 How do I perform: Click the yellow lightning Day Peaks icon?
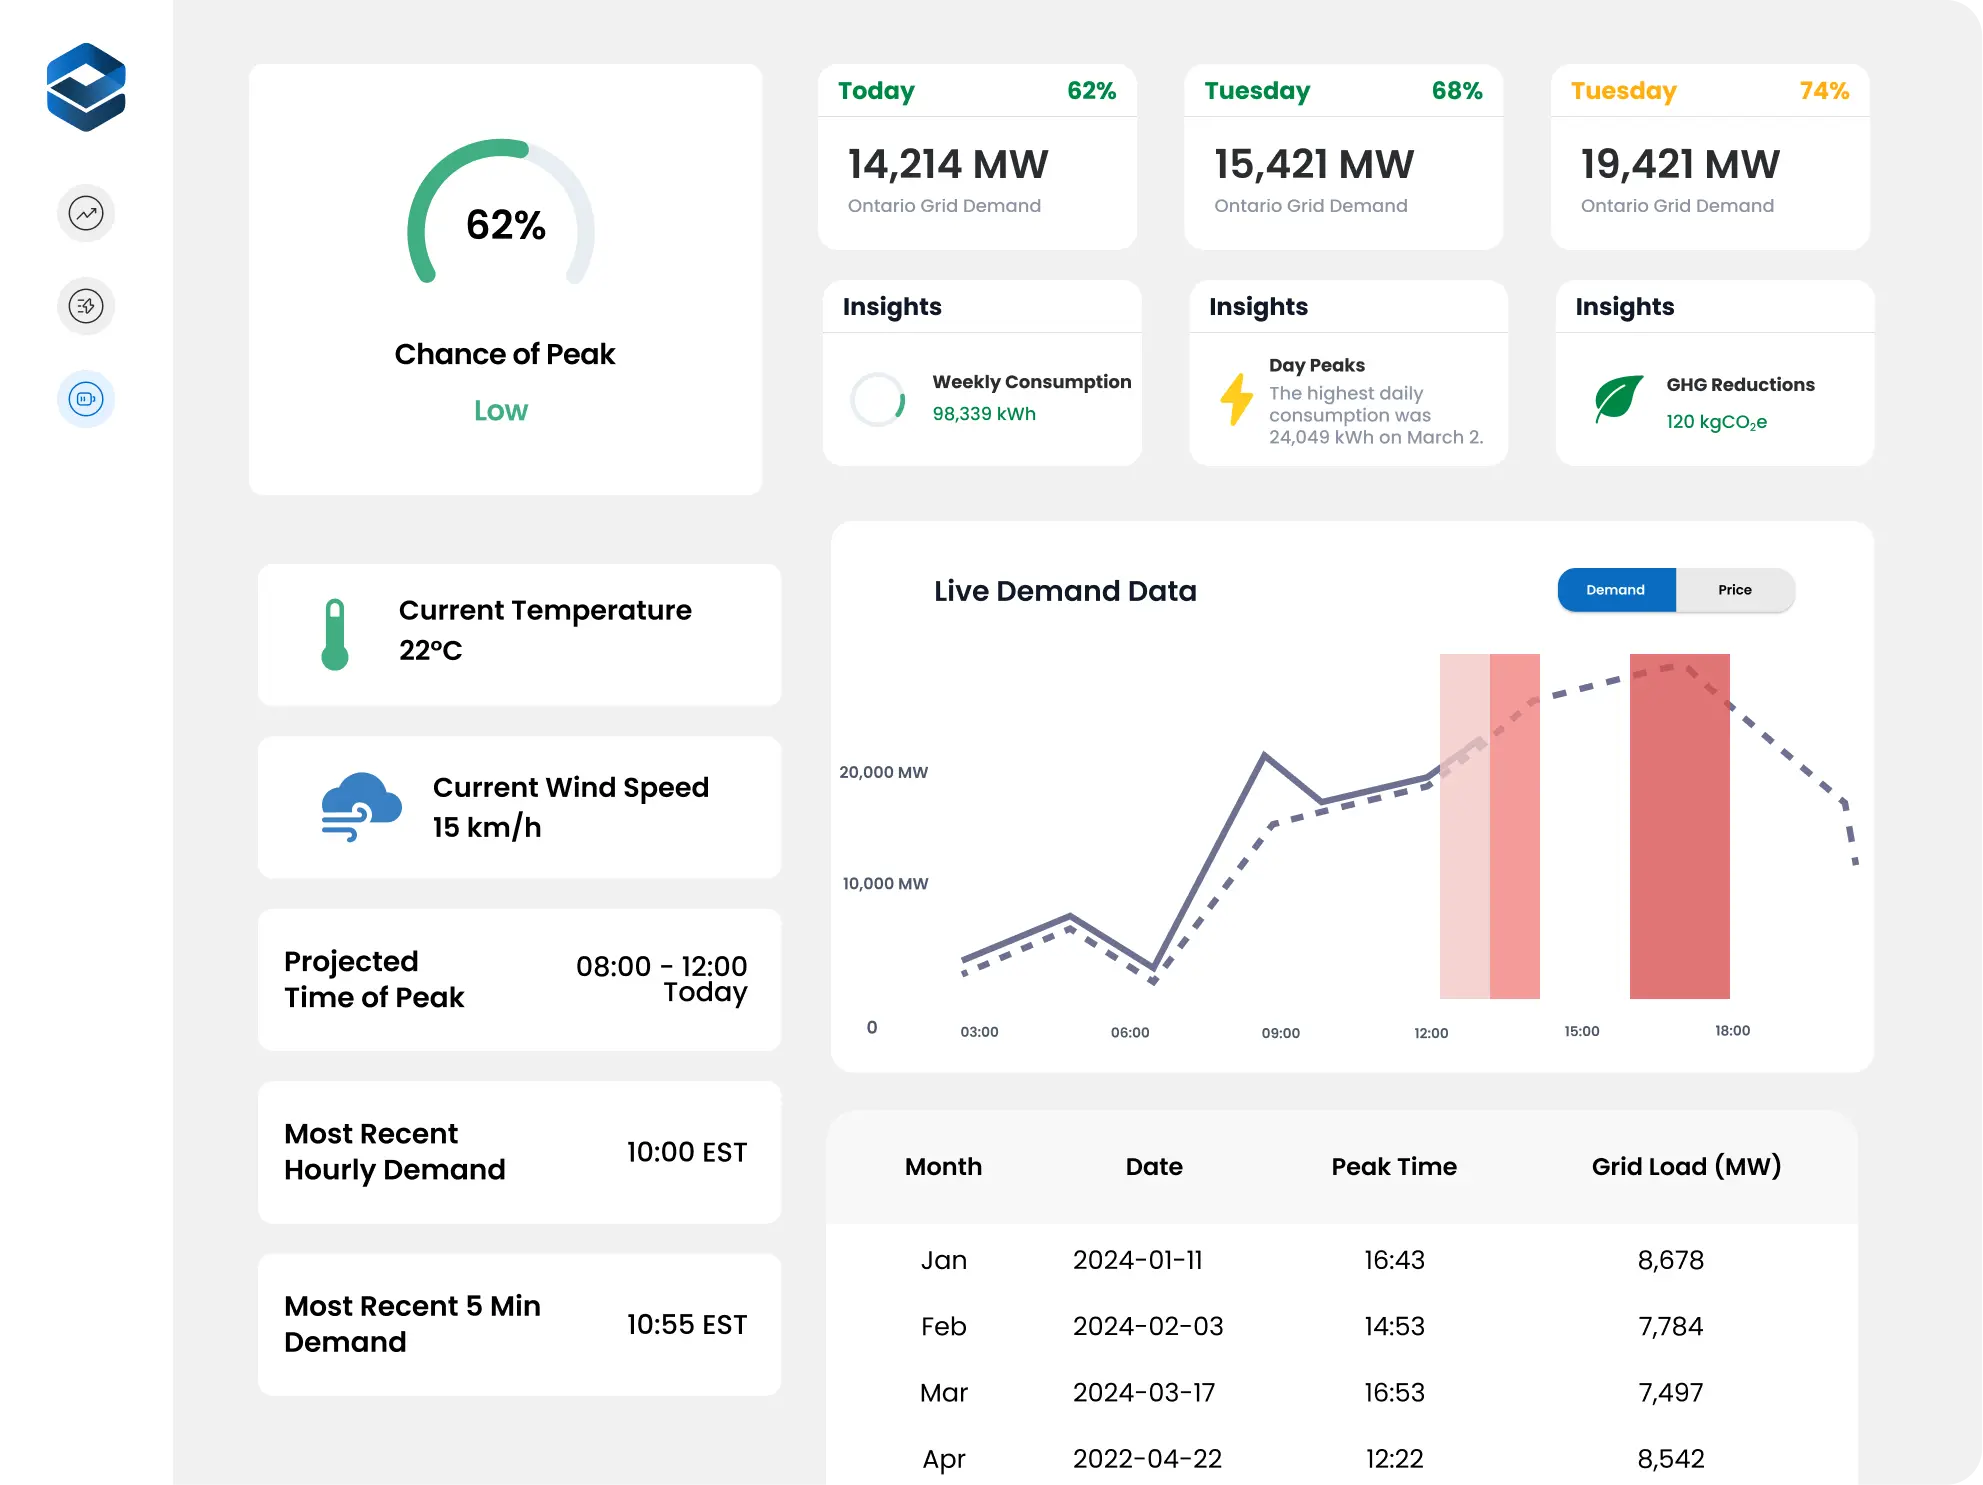[x=1237, y=399]
